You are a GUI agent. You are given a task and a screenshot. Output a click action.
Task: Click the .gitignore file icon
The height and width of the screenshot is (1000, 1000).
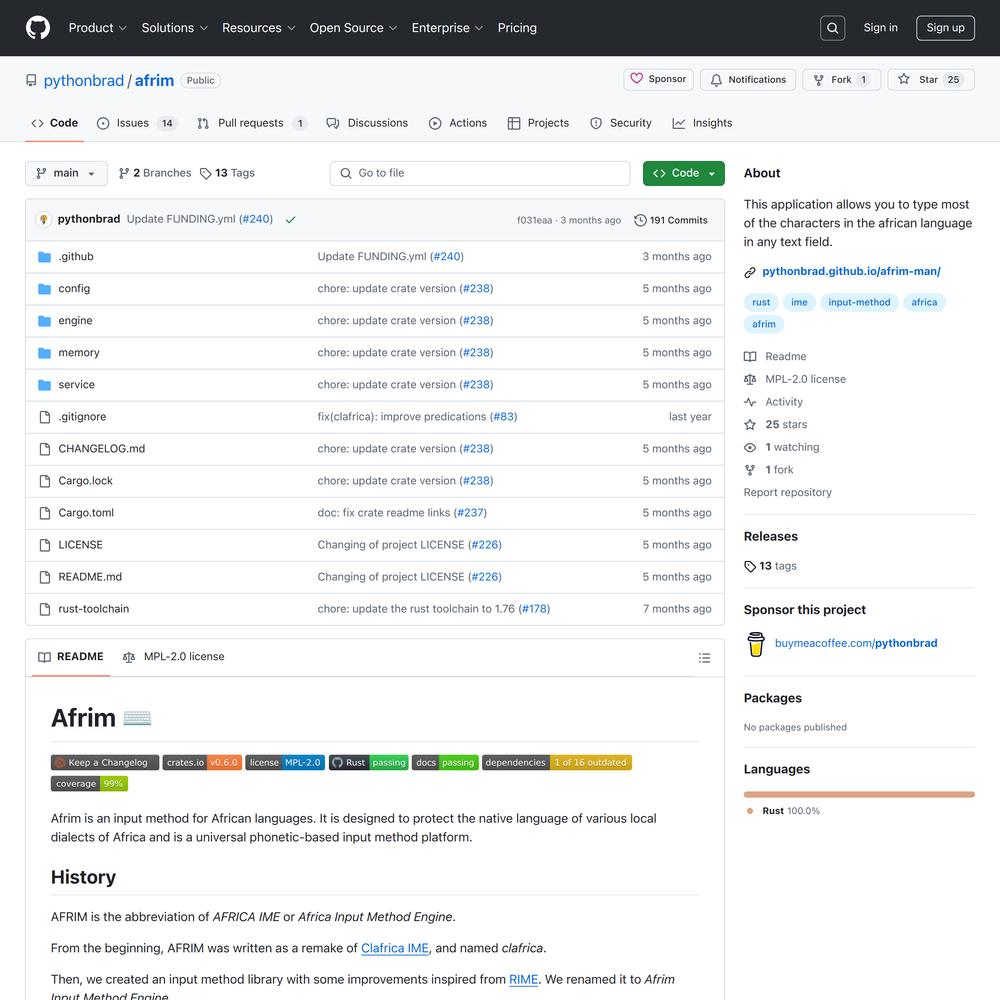[45, 417]
